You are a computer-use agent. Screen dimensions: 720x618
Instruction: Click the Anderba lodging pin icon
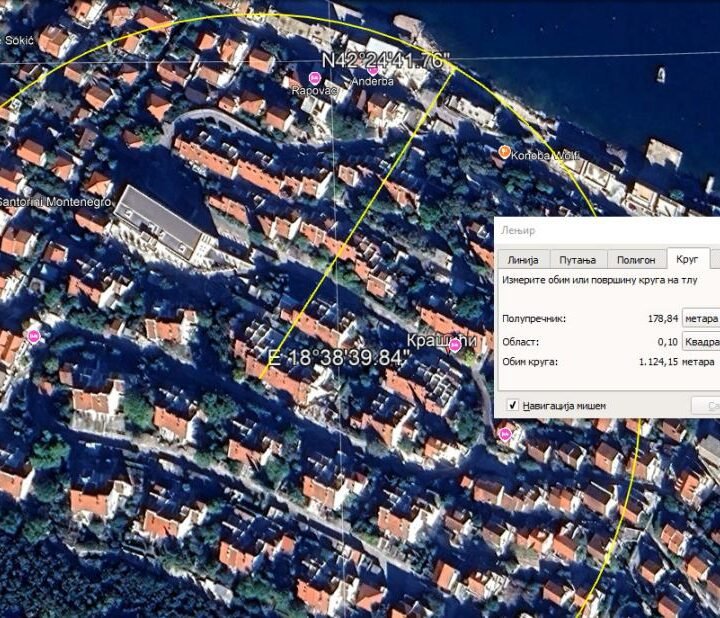(372, 71)
